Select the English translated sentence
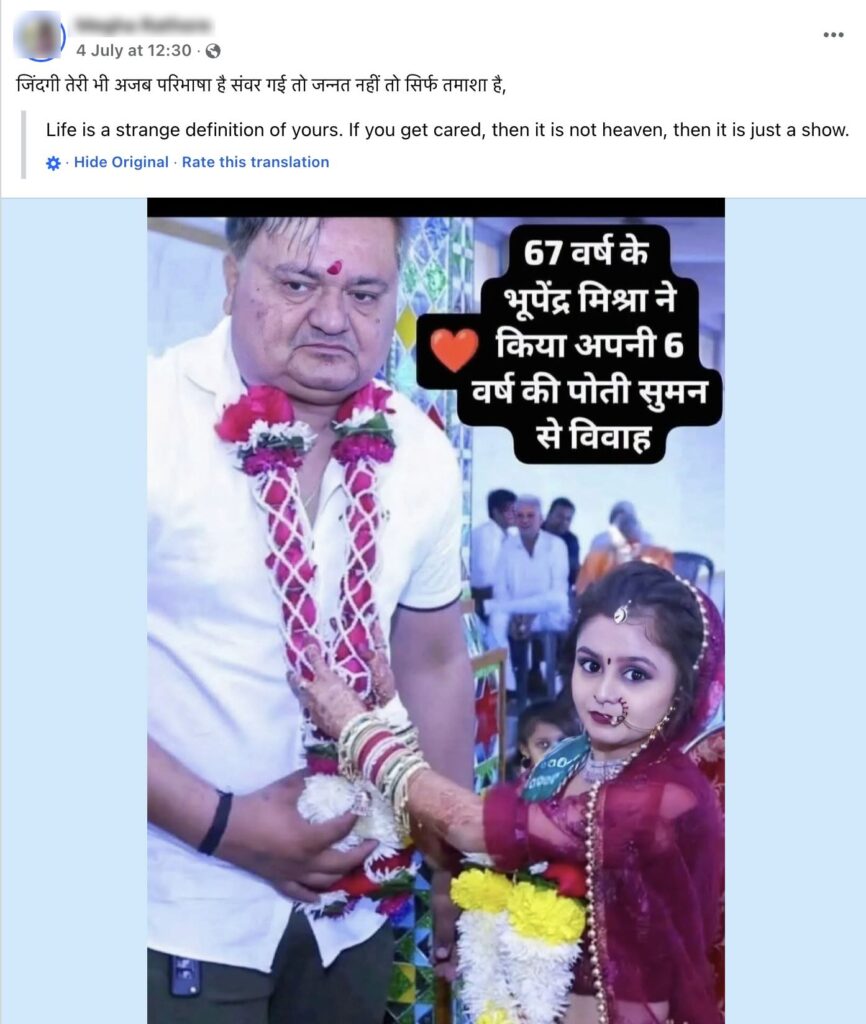Screen dimensions: 866x1024 (447, 130)
